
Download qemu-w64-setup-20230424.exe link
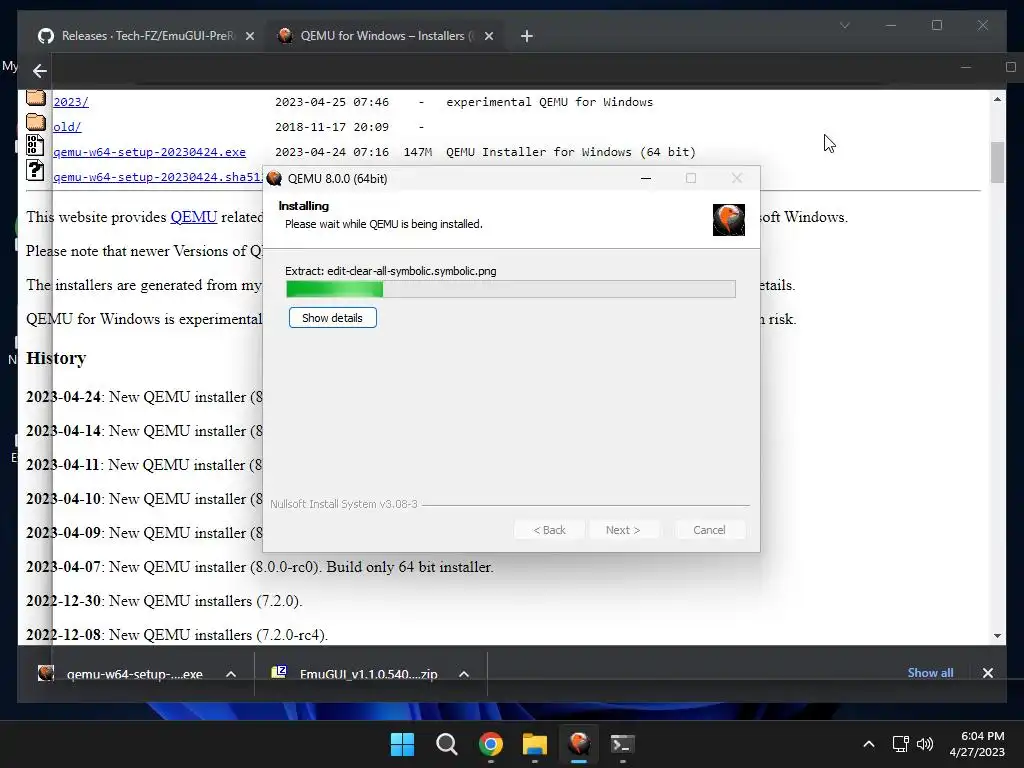click(149, 152)
